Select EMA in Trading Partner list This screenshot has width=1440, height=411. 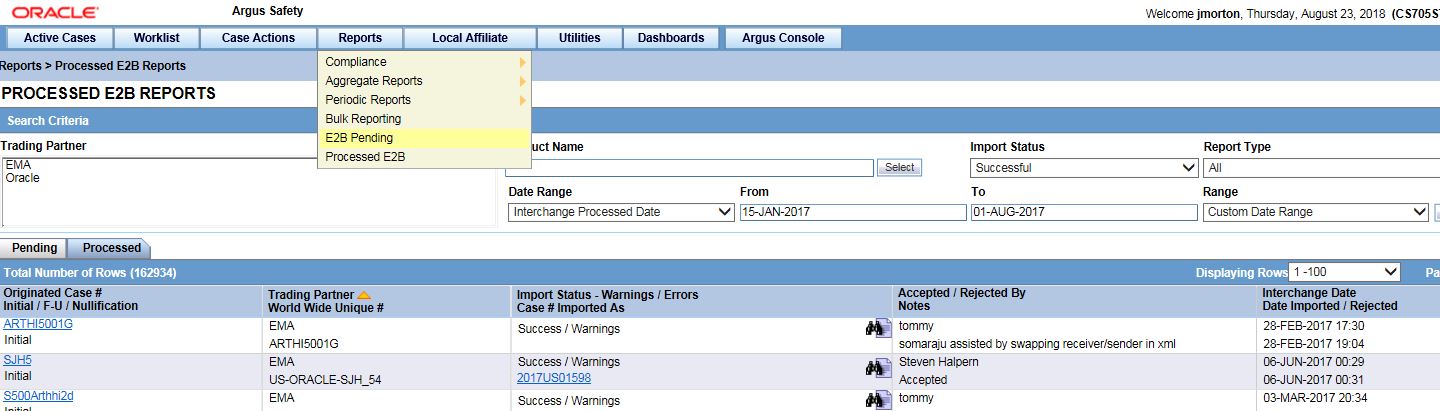[x=18, y=165]
